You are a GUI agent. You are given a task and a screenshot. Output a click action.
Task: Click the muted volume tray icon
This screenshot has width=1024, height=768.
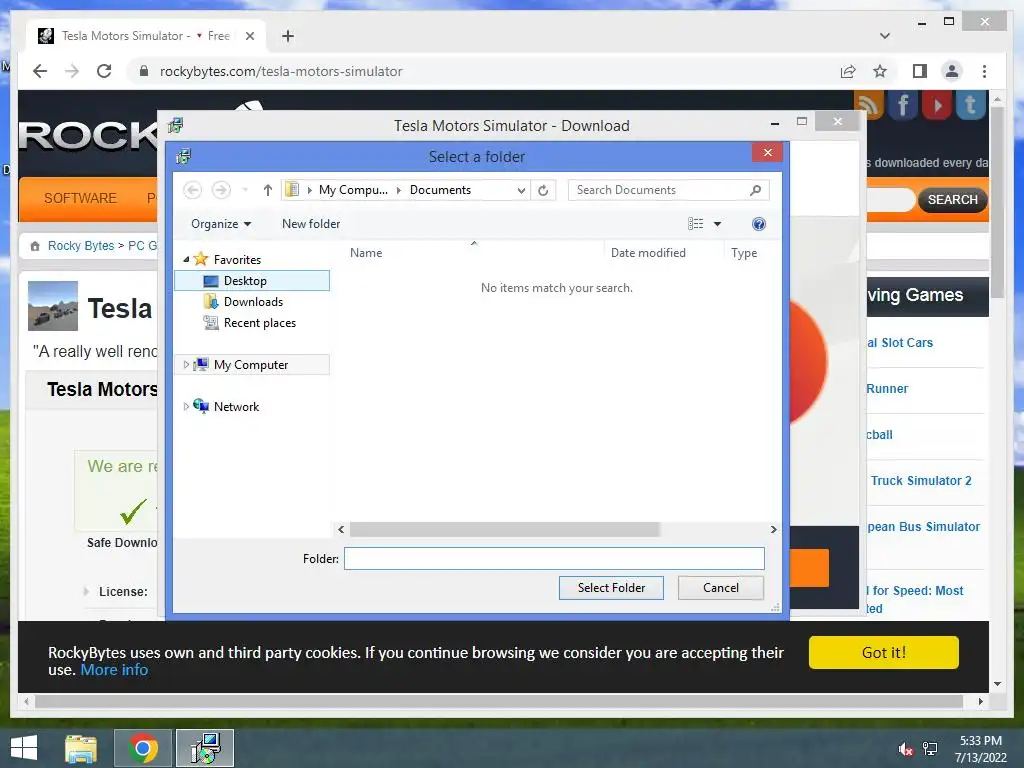905,749
